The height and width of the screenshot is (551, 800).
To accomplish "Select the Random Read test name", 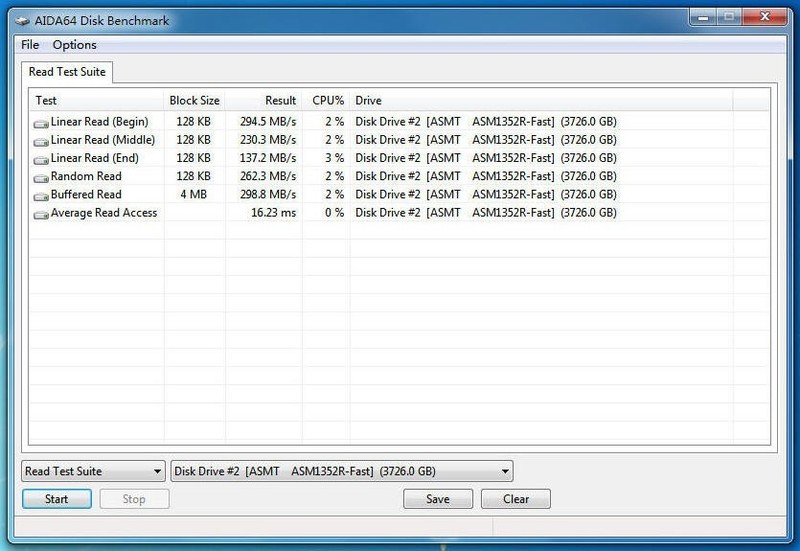I will (86, 176).
